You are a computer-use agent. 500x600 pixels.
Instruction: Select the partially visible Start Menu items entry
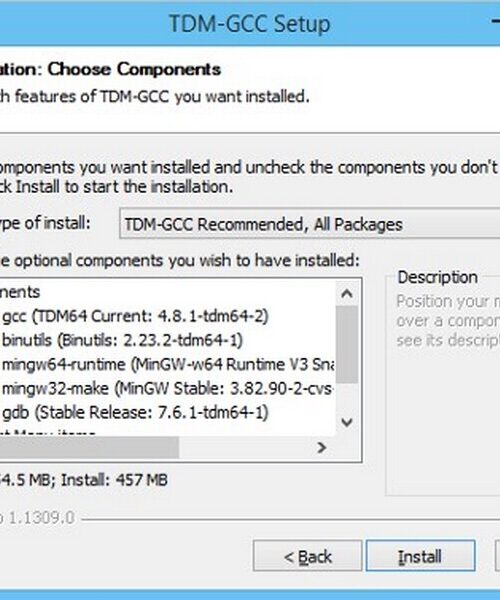click(x=48, y=432)
